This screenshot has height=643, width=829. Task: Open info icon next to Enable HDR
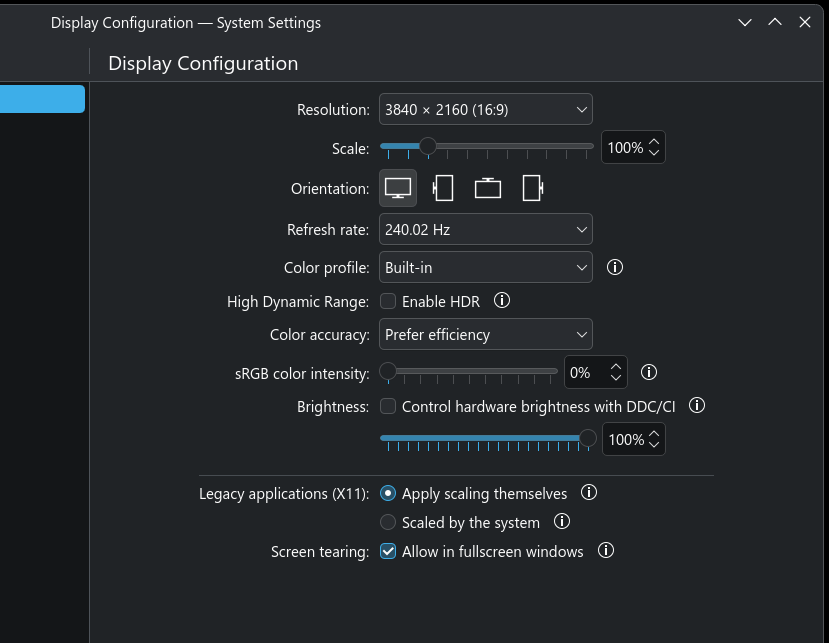click(x=502, y=301)
